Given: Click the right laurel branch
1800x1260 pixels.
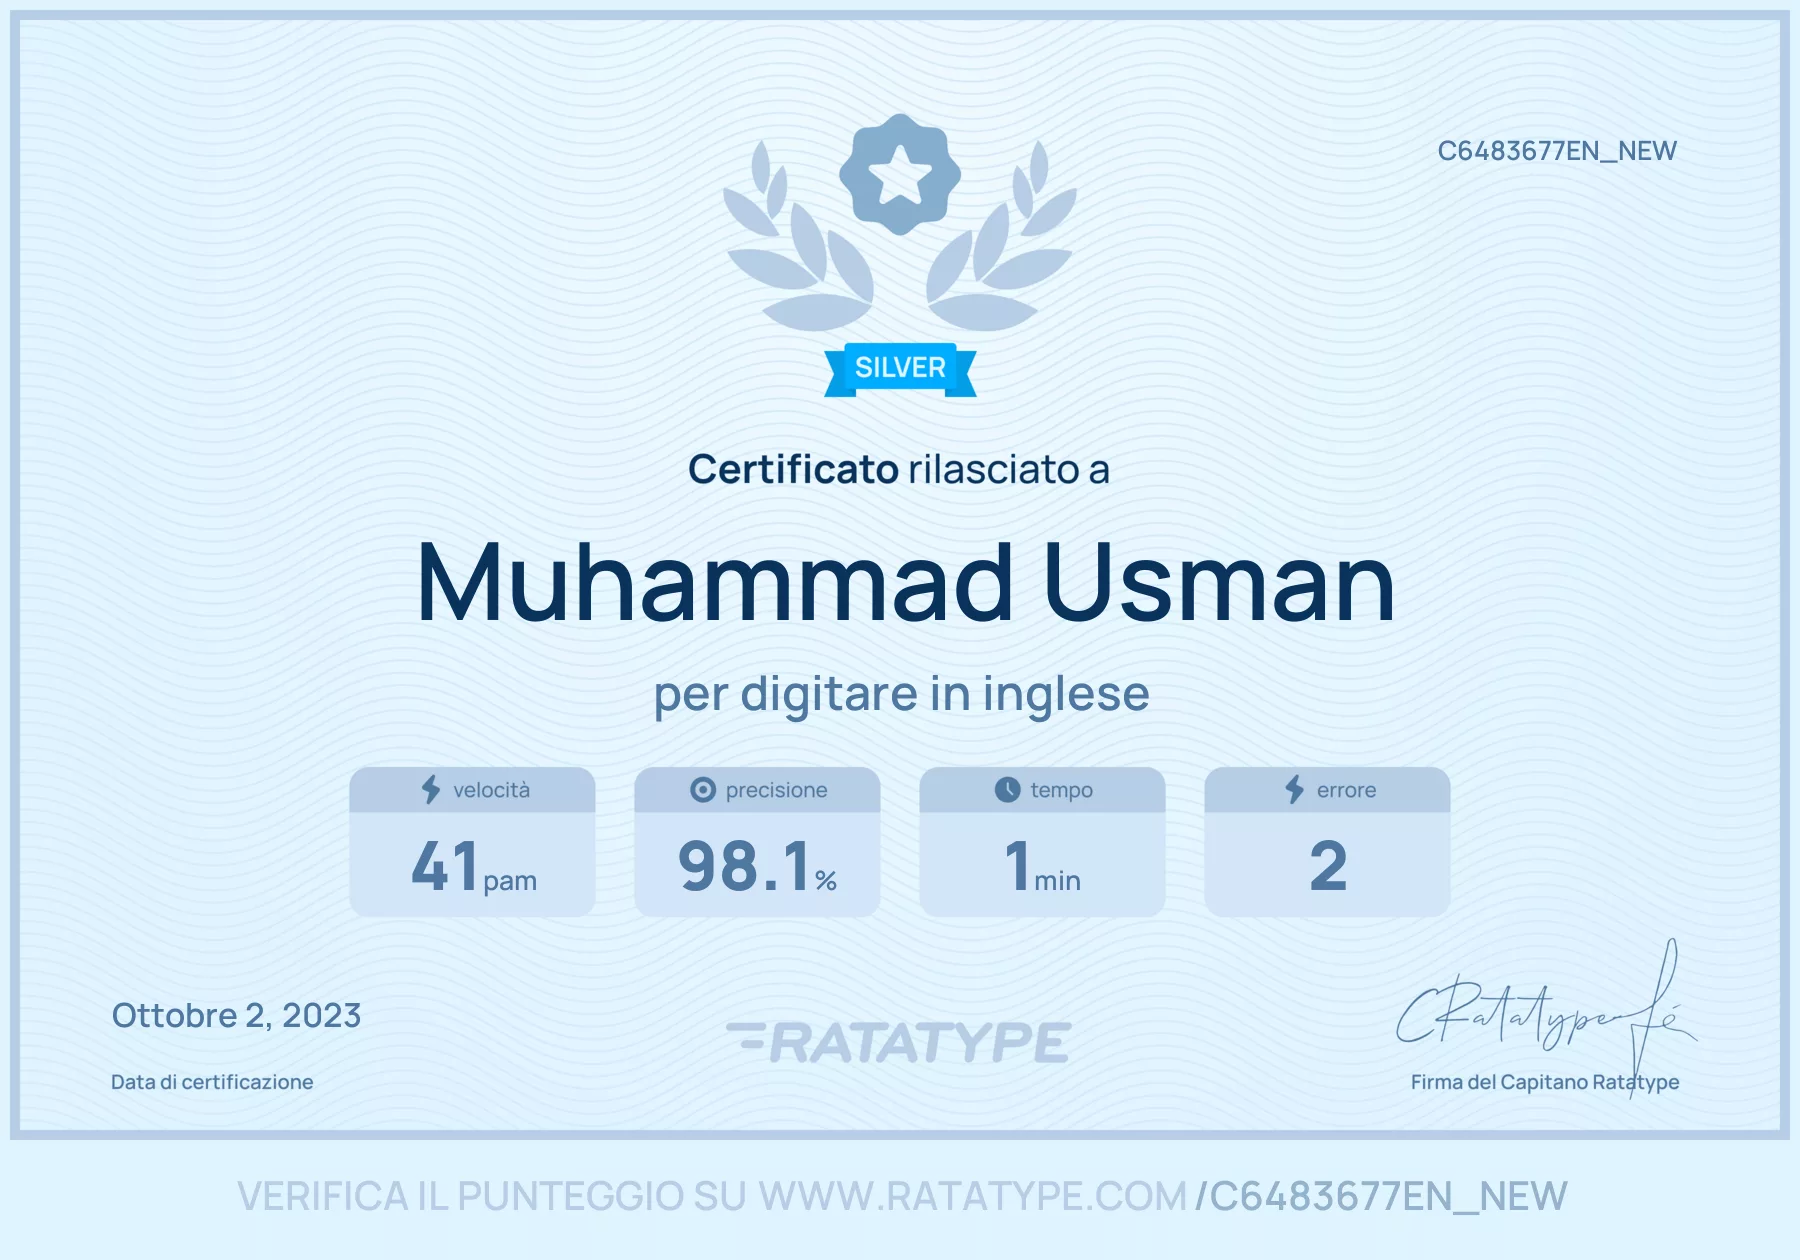Looking at the screenshot, I should pos(1002,238).
